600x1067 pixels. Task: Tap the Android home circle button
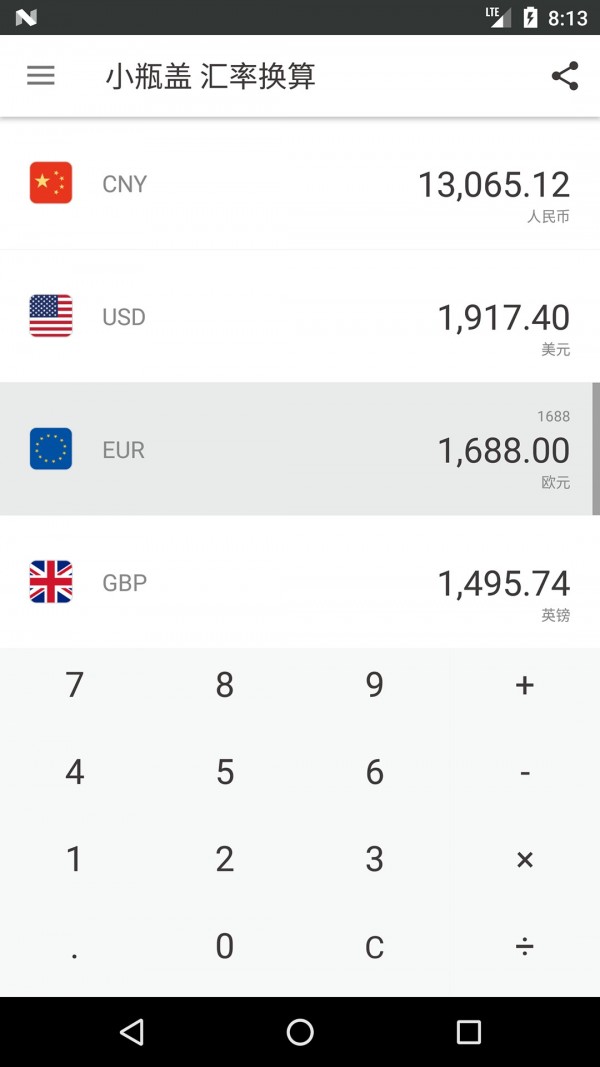(300, 1032)
